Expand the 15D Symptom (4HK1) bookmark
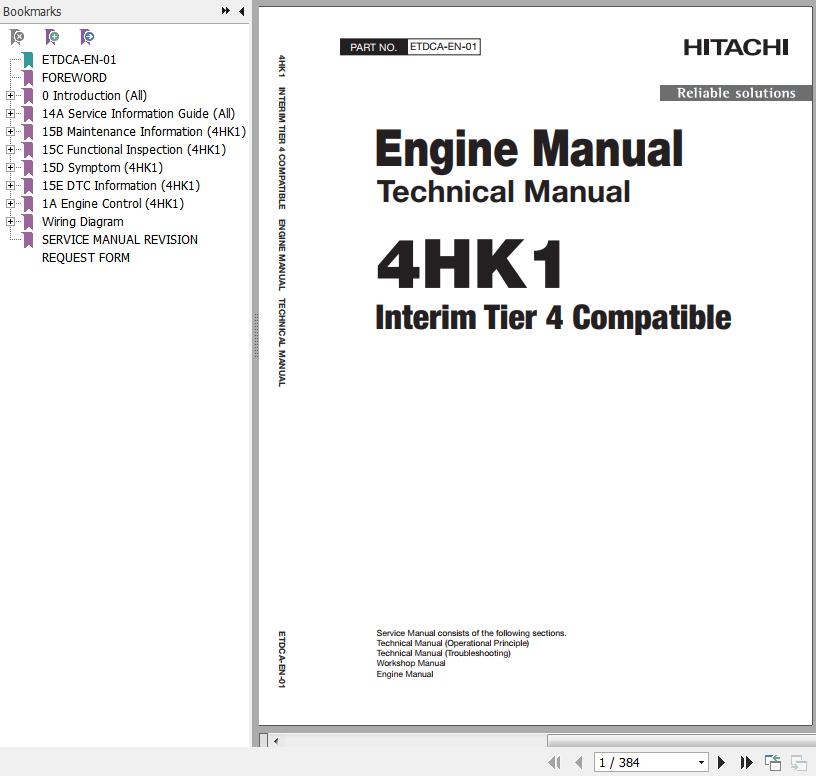Viewport: 816px width, 776px height. 10,168
